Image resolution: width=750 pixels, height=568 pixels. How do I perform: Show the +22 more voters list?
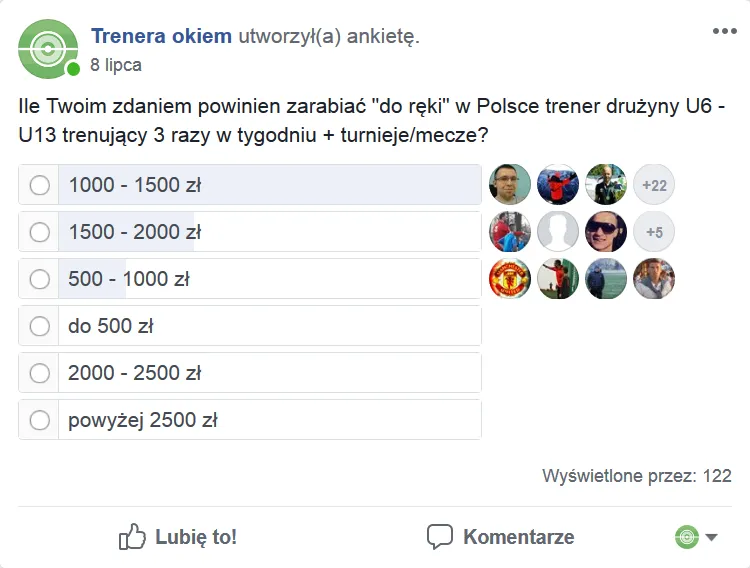pos(654,185)
